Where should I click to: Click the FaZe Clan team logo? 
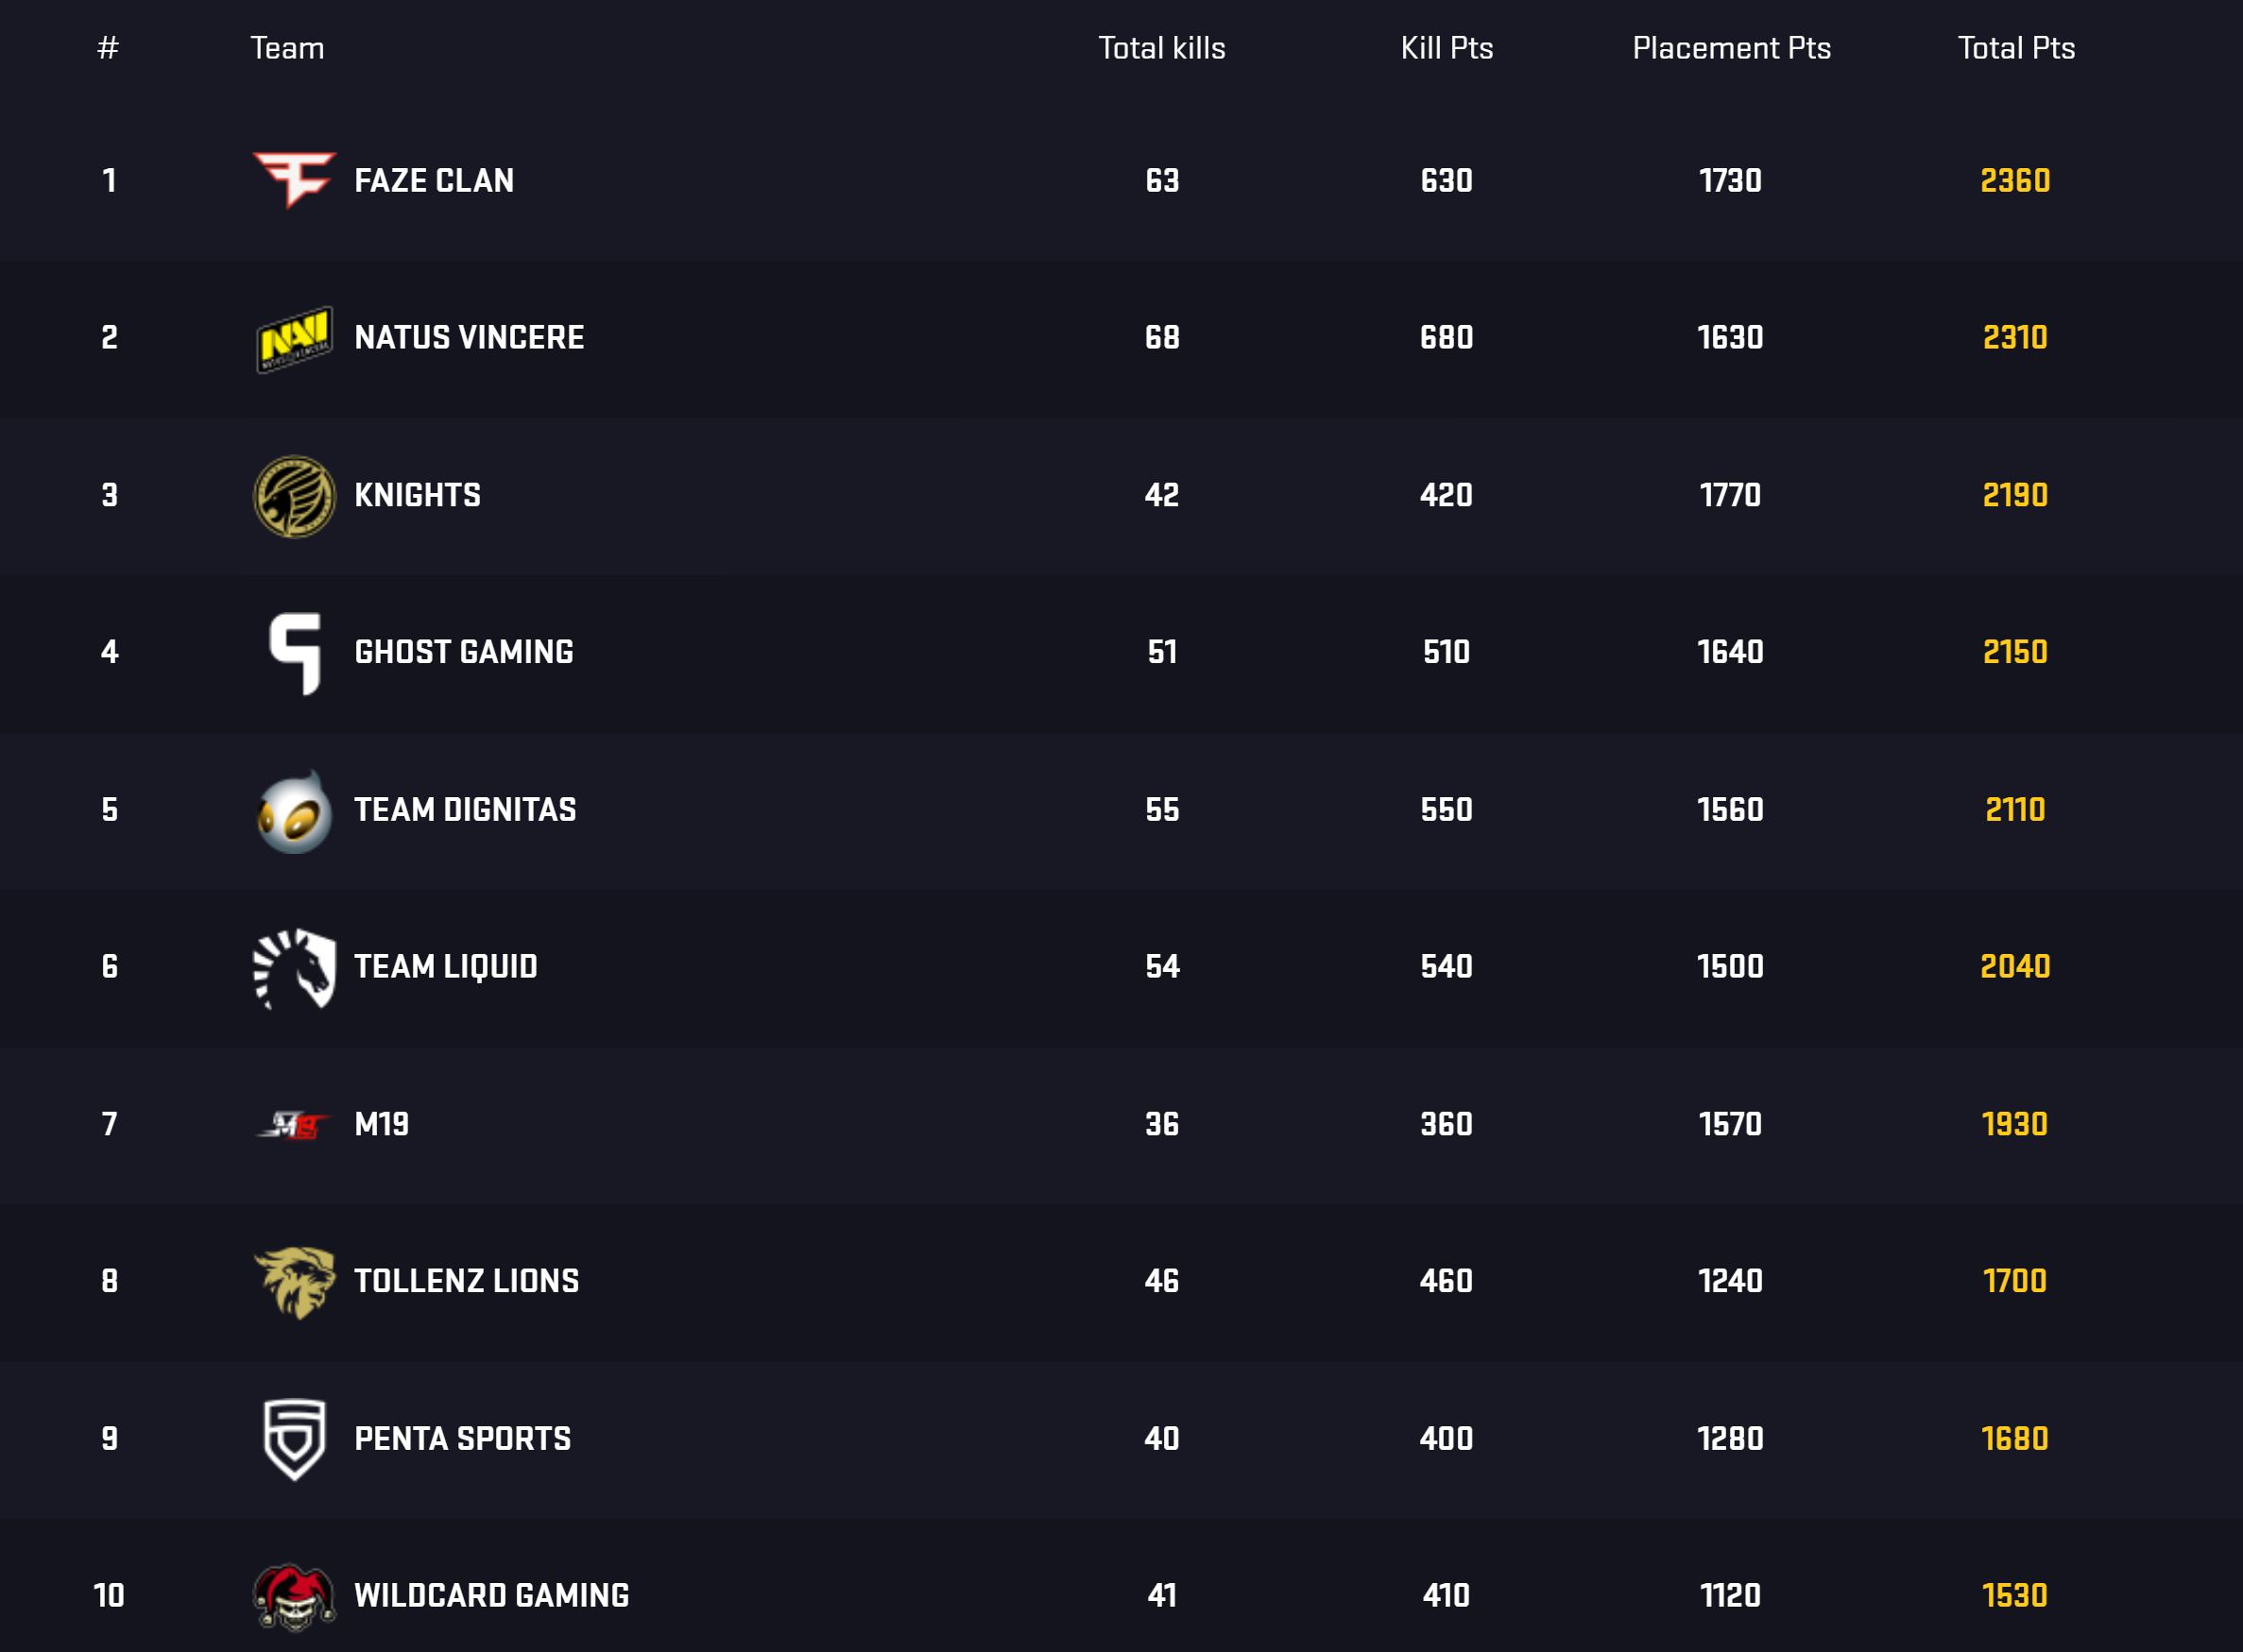tap(294, 180)
